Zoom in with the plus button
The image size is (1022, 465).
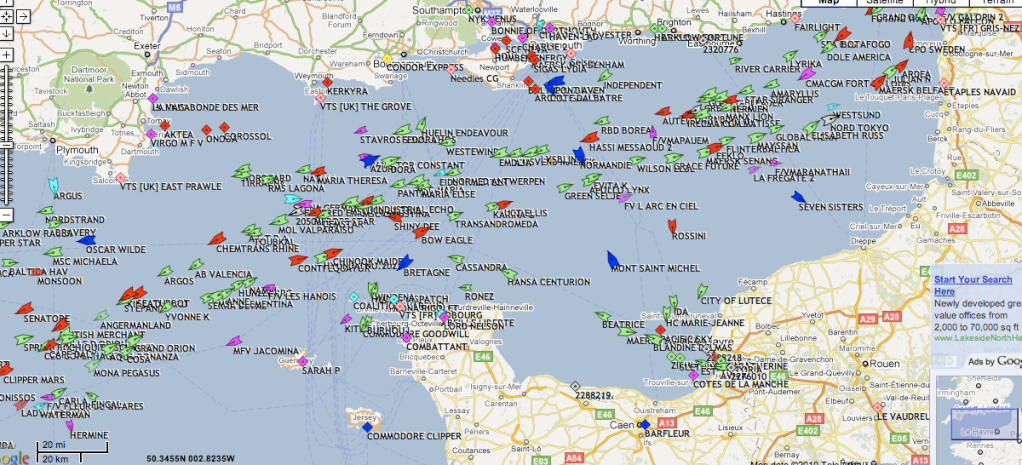tap(6, 54)
